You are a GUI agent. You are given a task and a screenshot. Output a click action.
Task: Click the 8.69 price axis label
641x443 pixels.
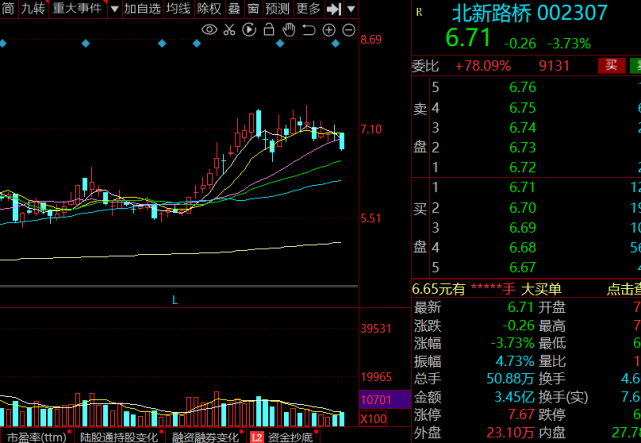[x=371, y=40]
